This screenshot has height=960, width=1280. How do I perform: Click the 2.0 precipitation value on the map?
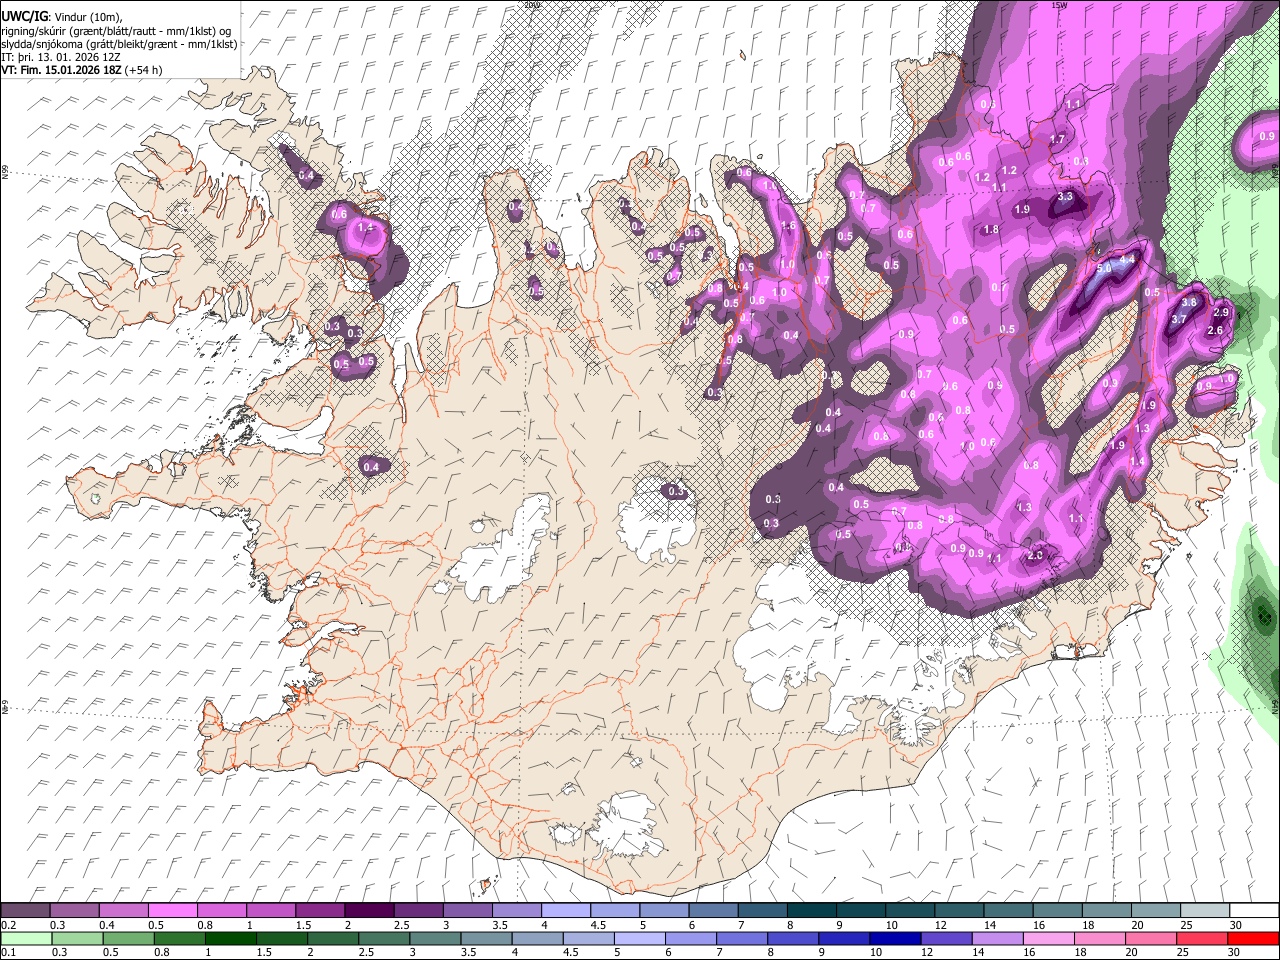point(1035,556)
